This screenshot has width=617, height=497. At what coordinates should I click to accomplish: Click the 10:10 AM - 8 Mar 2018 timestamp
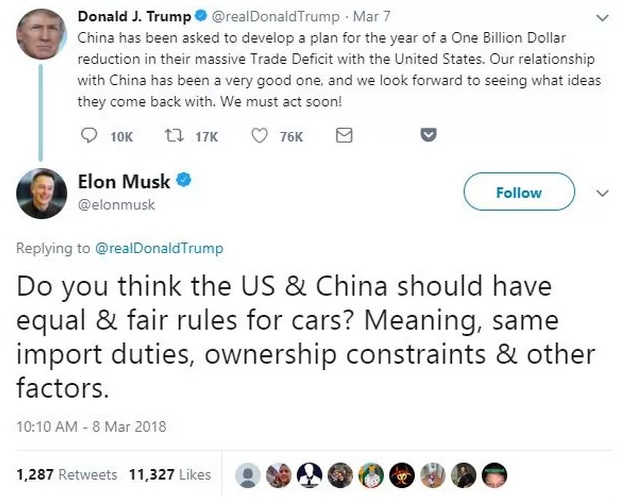click(91, 427)
